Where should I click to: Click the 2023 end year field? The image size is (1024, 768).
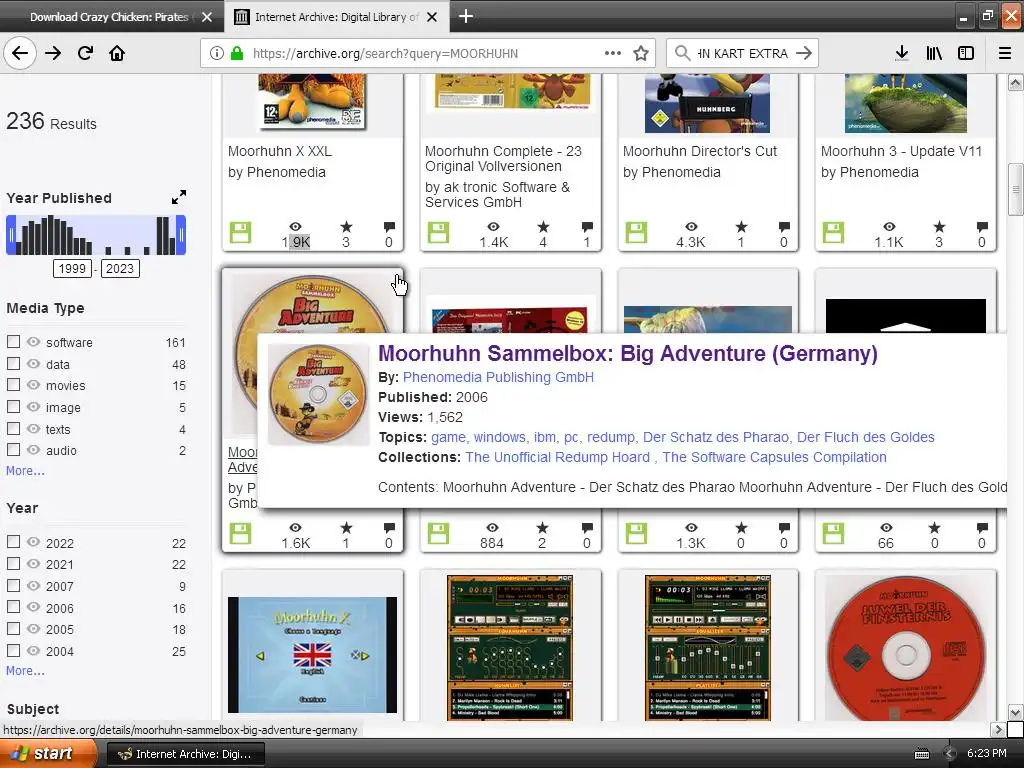pos(120,268)
